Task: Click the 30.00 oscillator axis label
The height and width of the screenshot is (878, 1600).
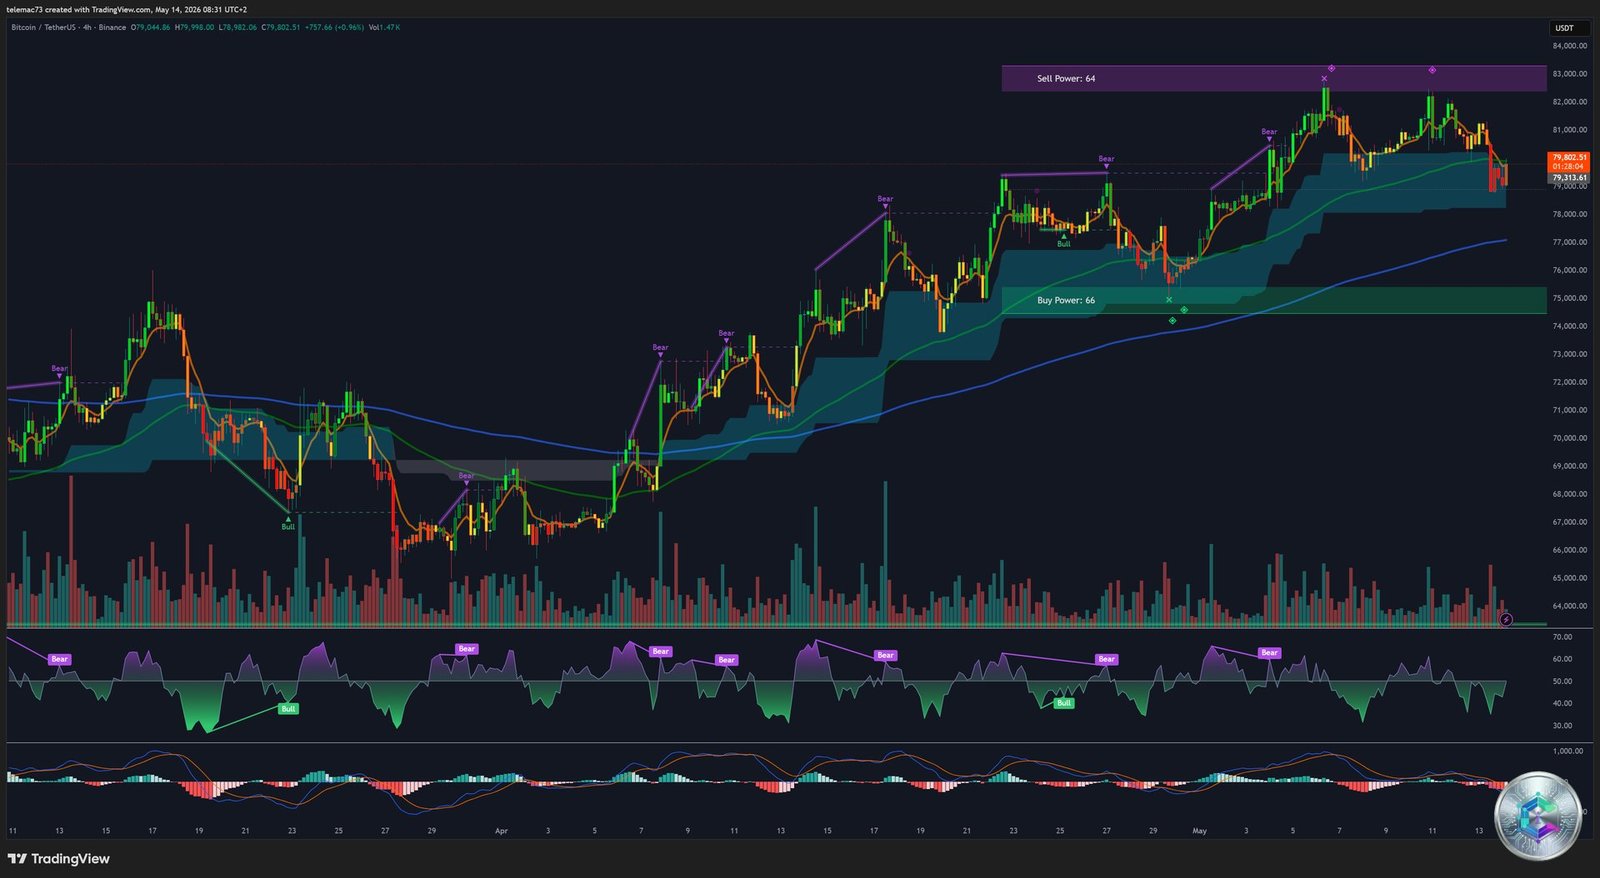Action: [x=1562, y=726]
